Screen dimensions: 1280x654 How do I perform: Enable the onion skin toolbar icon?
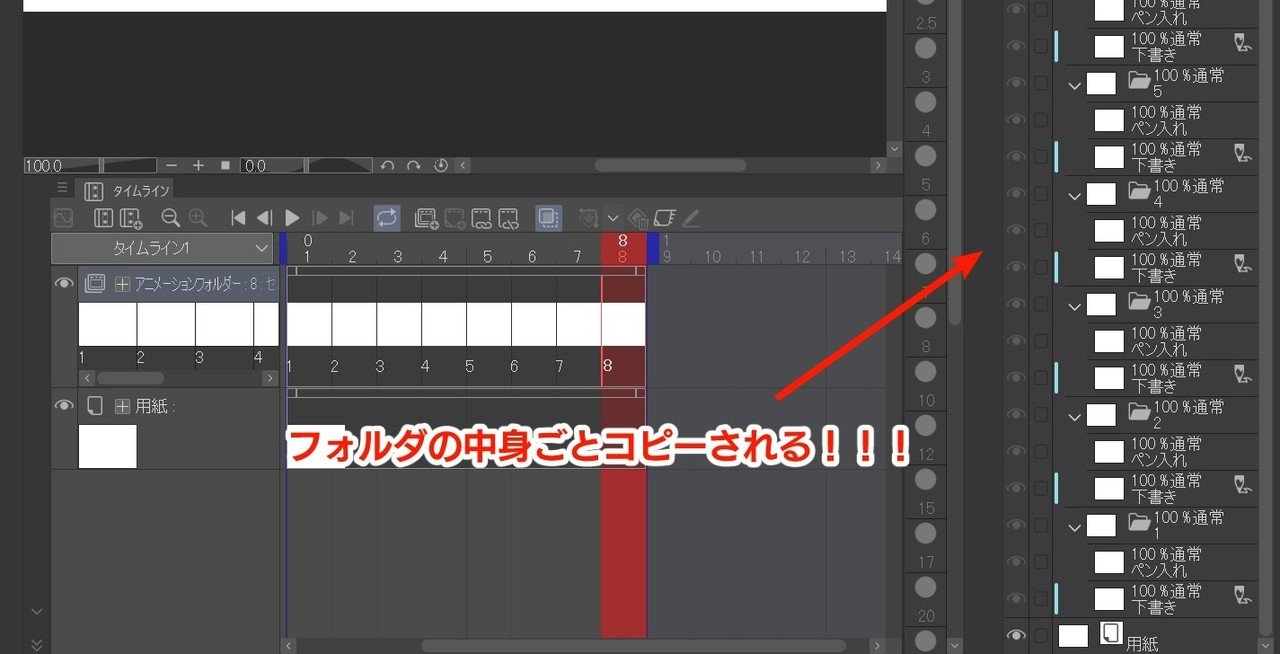pyautogui.click(x=547, y=217)
